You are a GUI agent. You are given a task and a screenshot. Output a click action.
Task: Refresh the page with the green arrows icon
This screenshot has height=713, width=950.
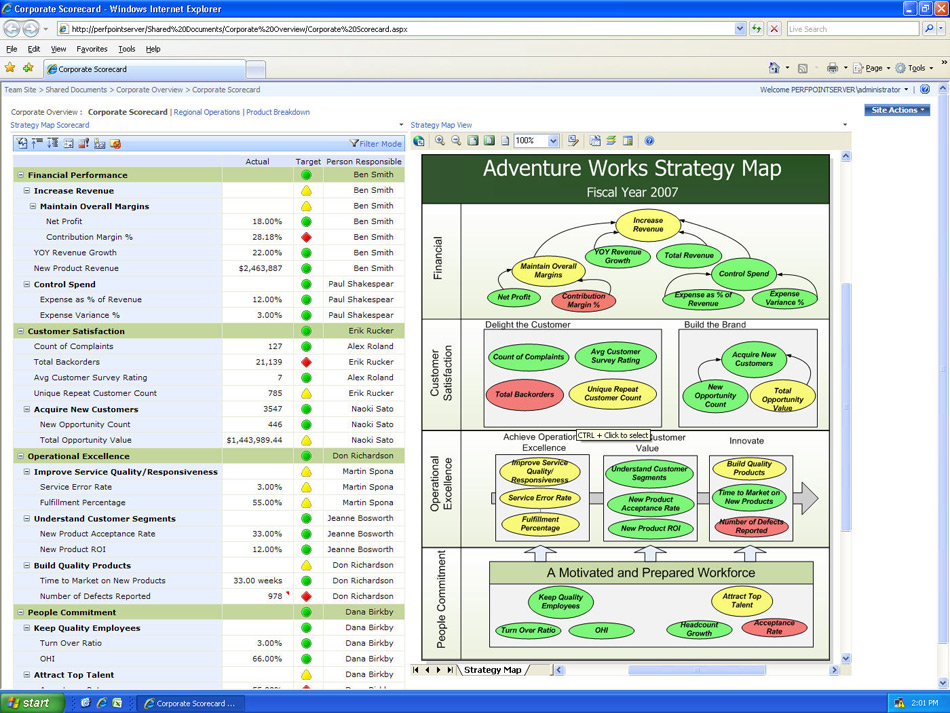pos(756,28)
